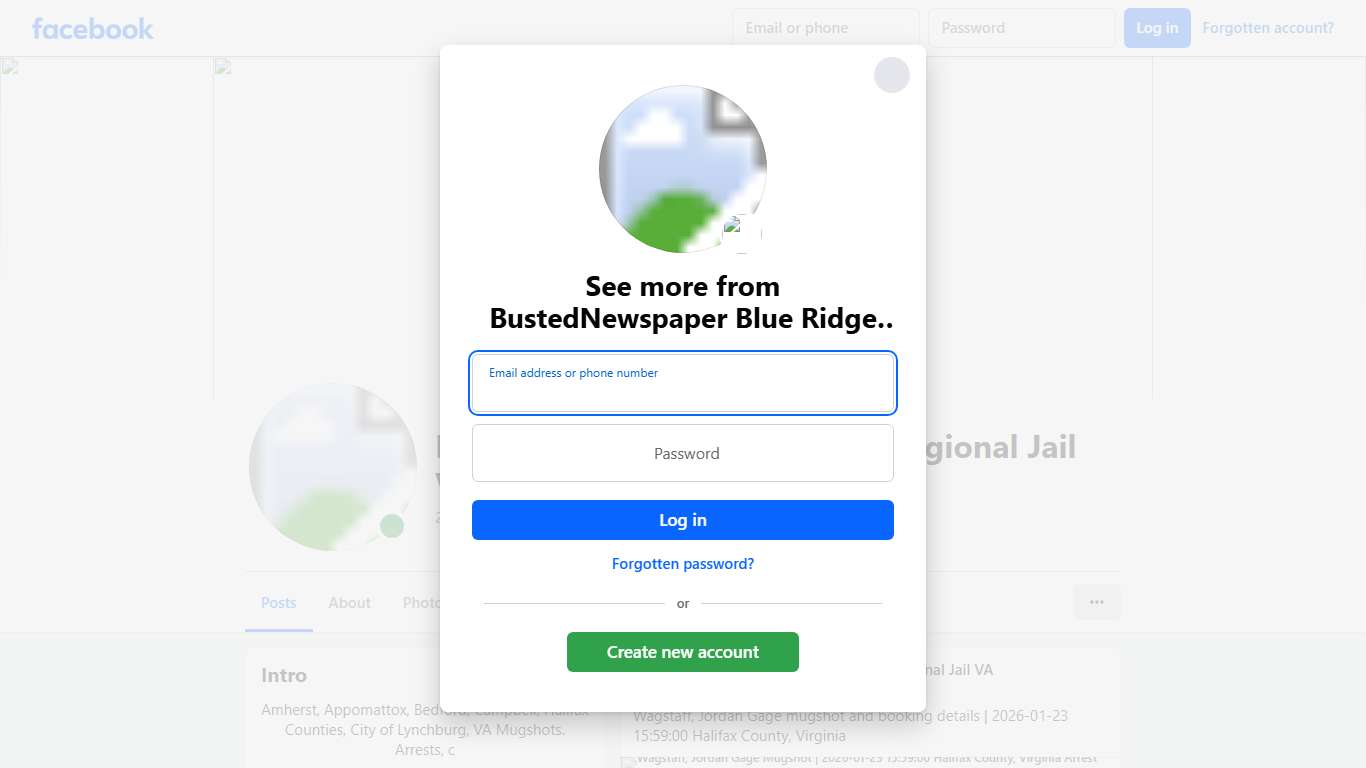The height and width of the screenshot is (768, 1366).
Task: Click small badge icon beside popup avatar
Action: tap(741, 233)
